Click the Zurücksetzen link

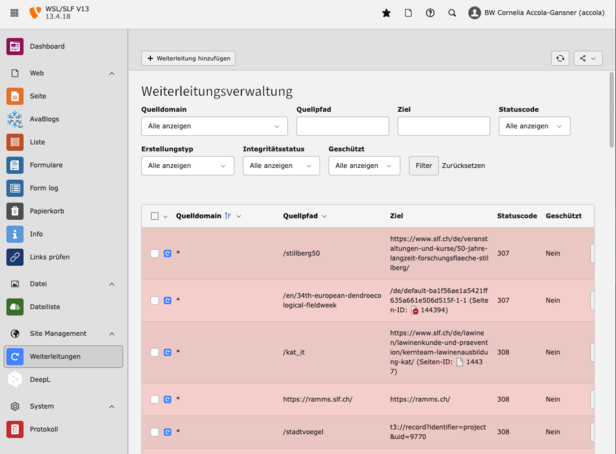(463, 166)
